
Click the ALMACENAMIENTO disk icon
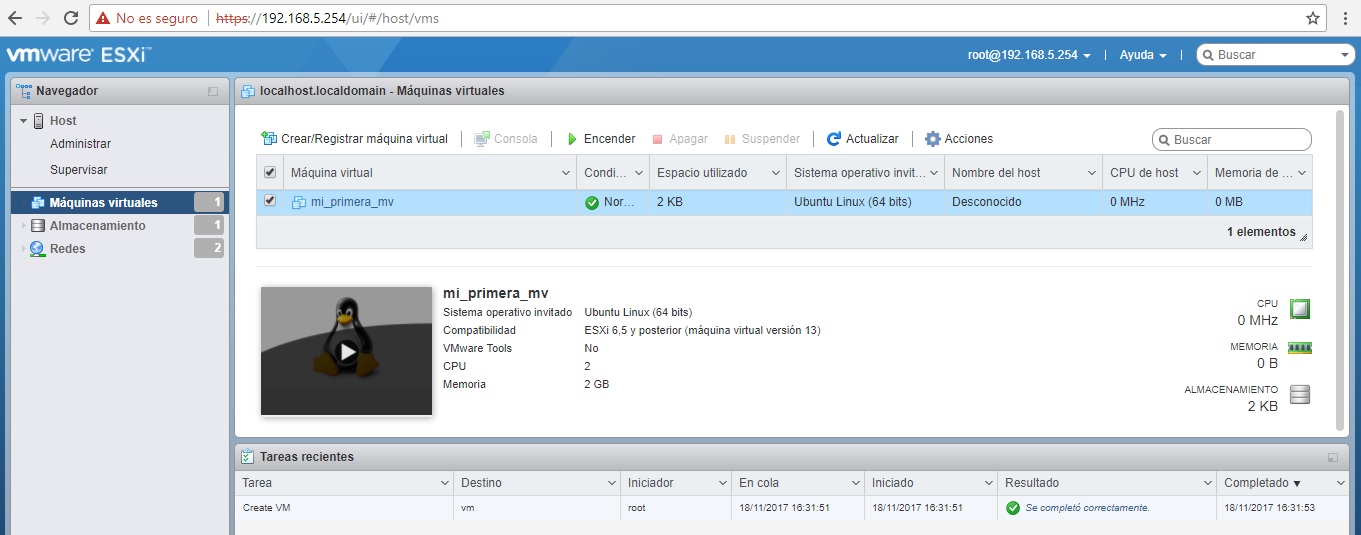pos(1300,394)
